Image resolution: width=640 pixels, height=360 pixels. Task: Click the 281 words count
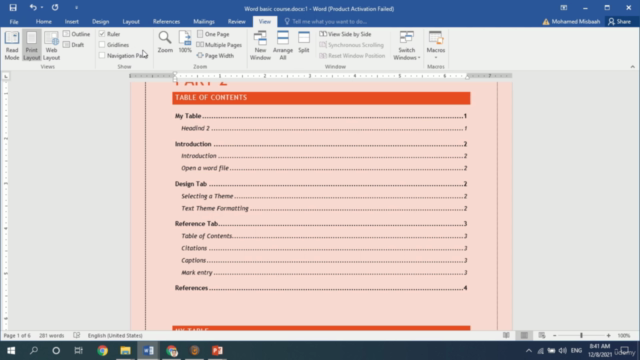pyautogui.click(x=51, y=336)
